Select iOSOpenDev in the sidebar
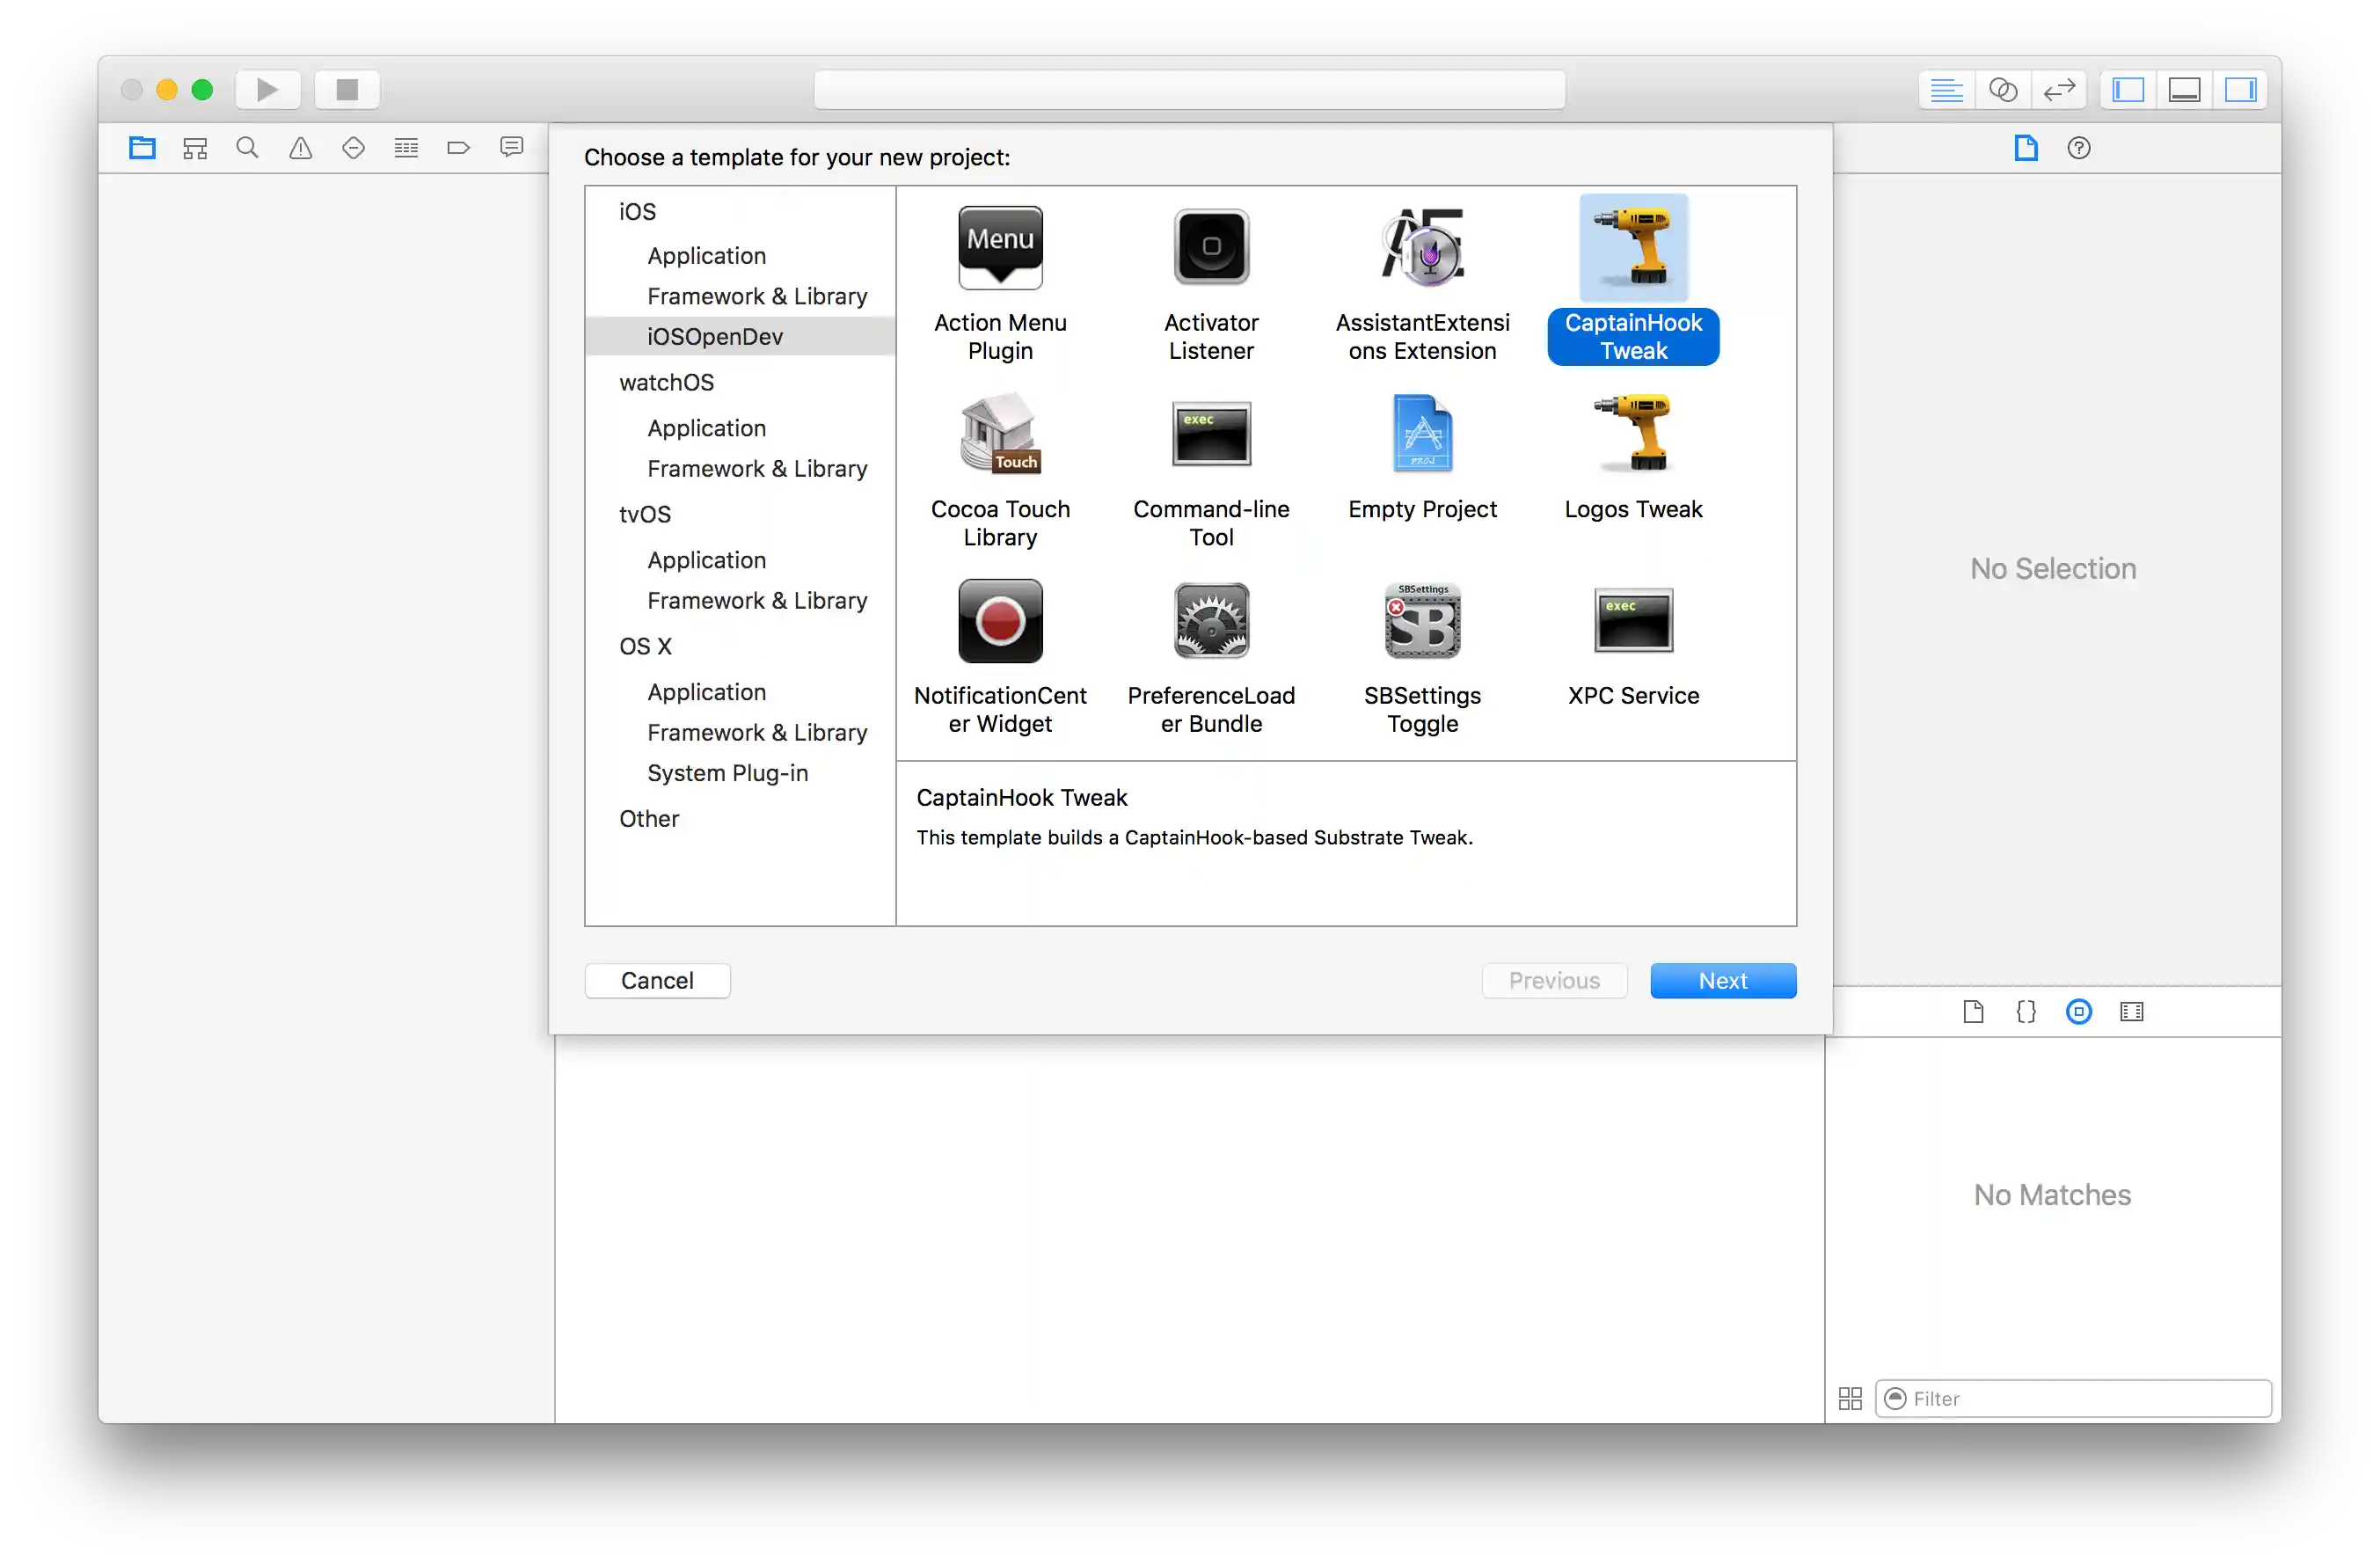Screen dimensions: 2380x1564 (x=714, y=336)
